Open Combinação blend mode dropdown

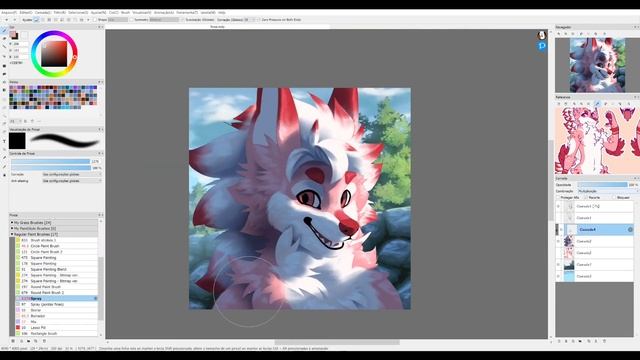(608, 191)
